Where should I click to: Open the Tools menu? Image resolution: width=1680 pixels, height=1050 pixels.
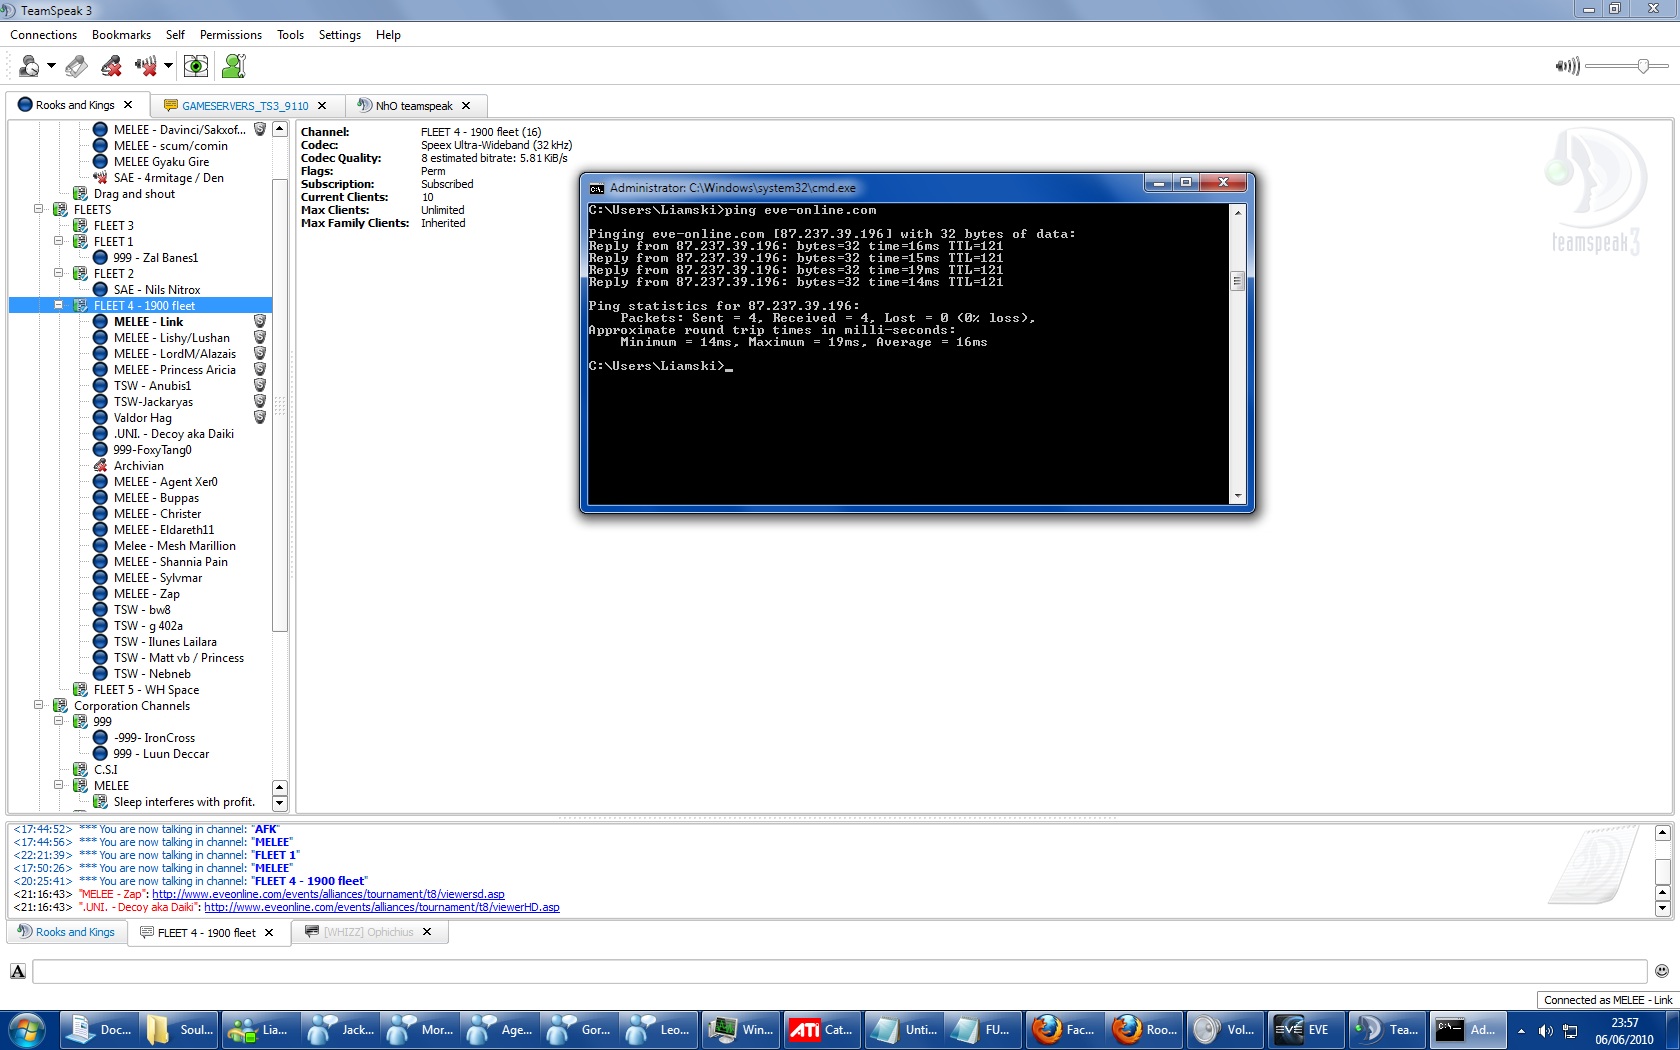point(291,35)
